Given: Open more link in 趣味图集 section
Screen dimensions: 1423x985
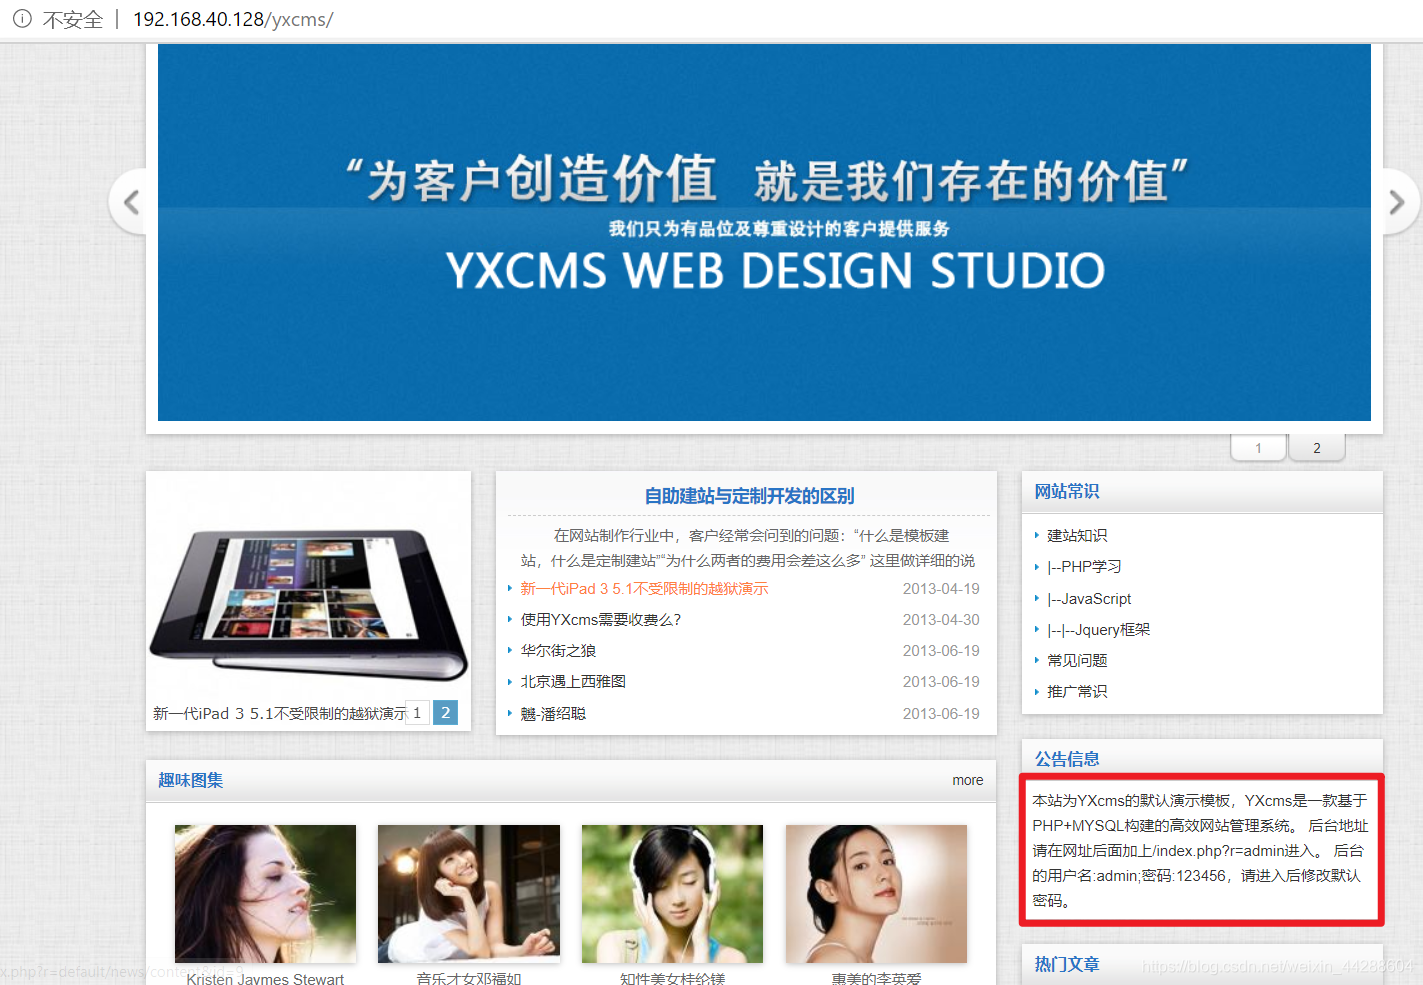Looking at the screenshot, I should (967, 780).
